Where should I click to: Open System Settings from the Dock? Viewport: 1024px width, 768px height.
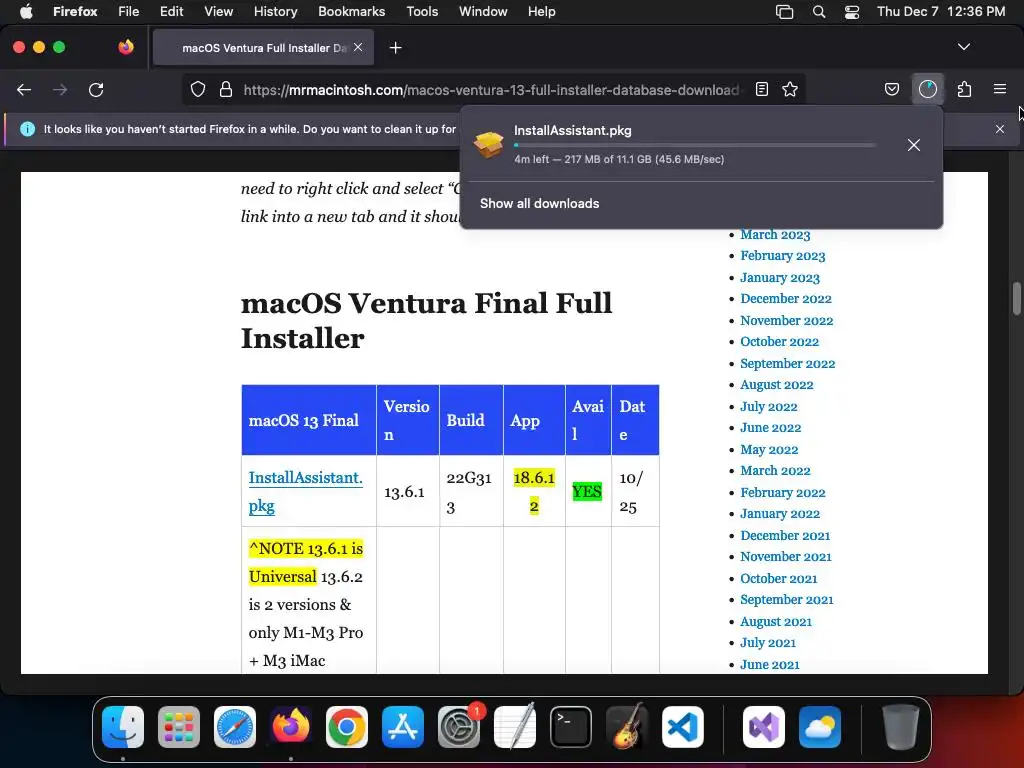pyautogui.click(x=459, y=727)
